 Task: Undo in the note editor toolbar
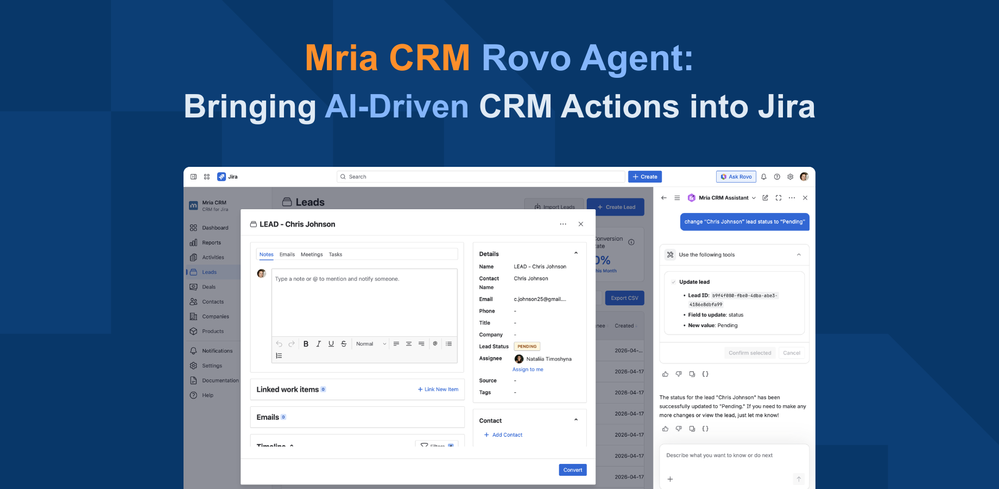tap(279, 344)
